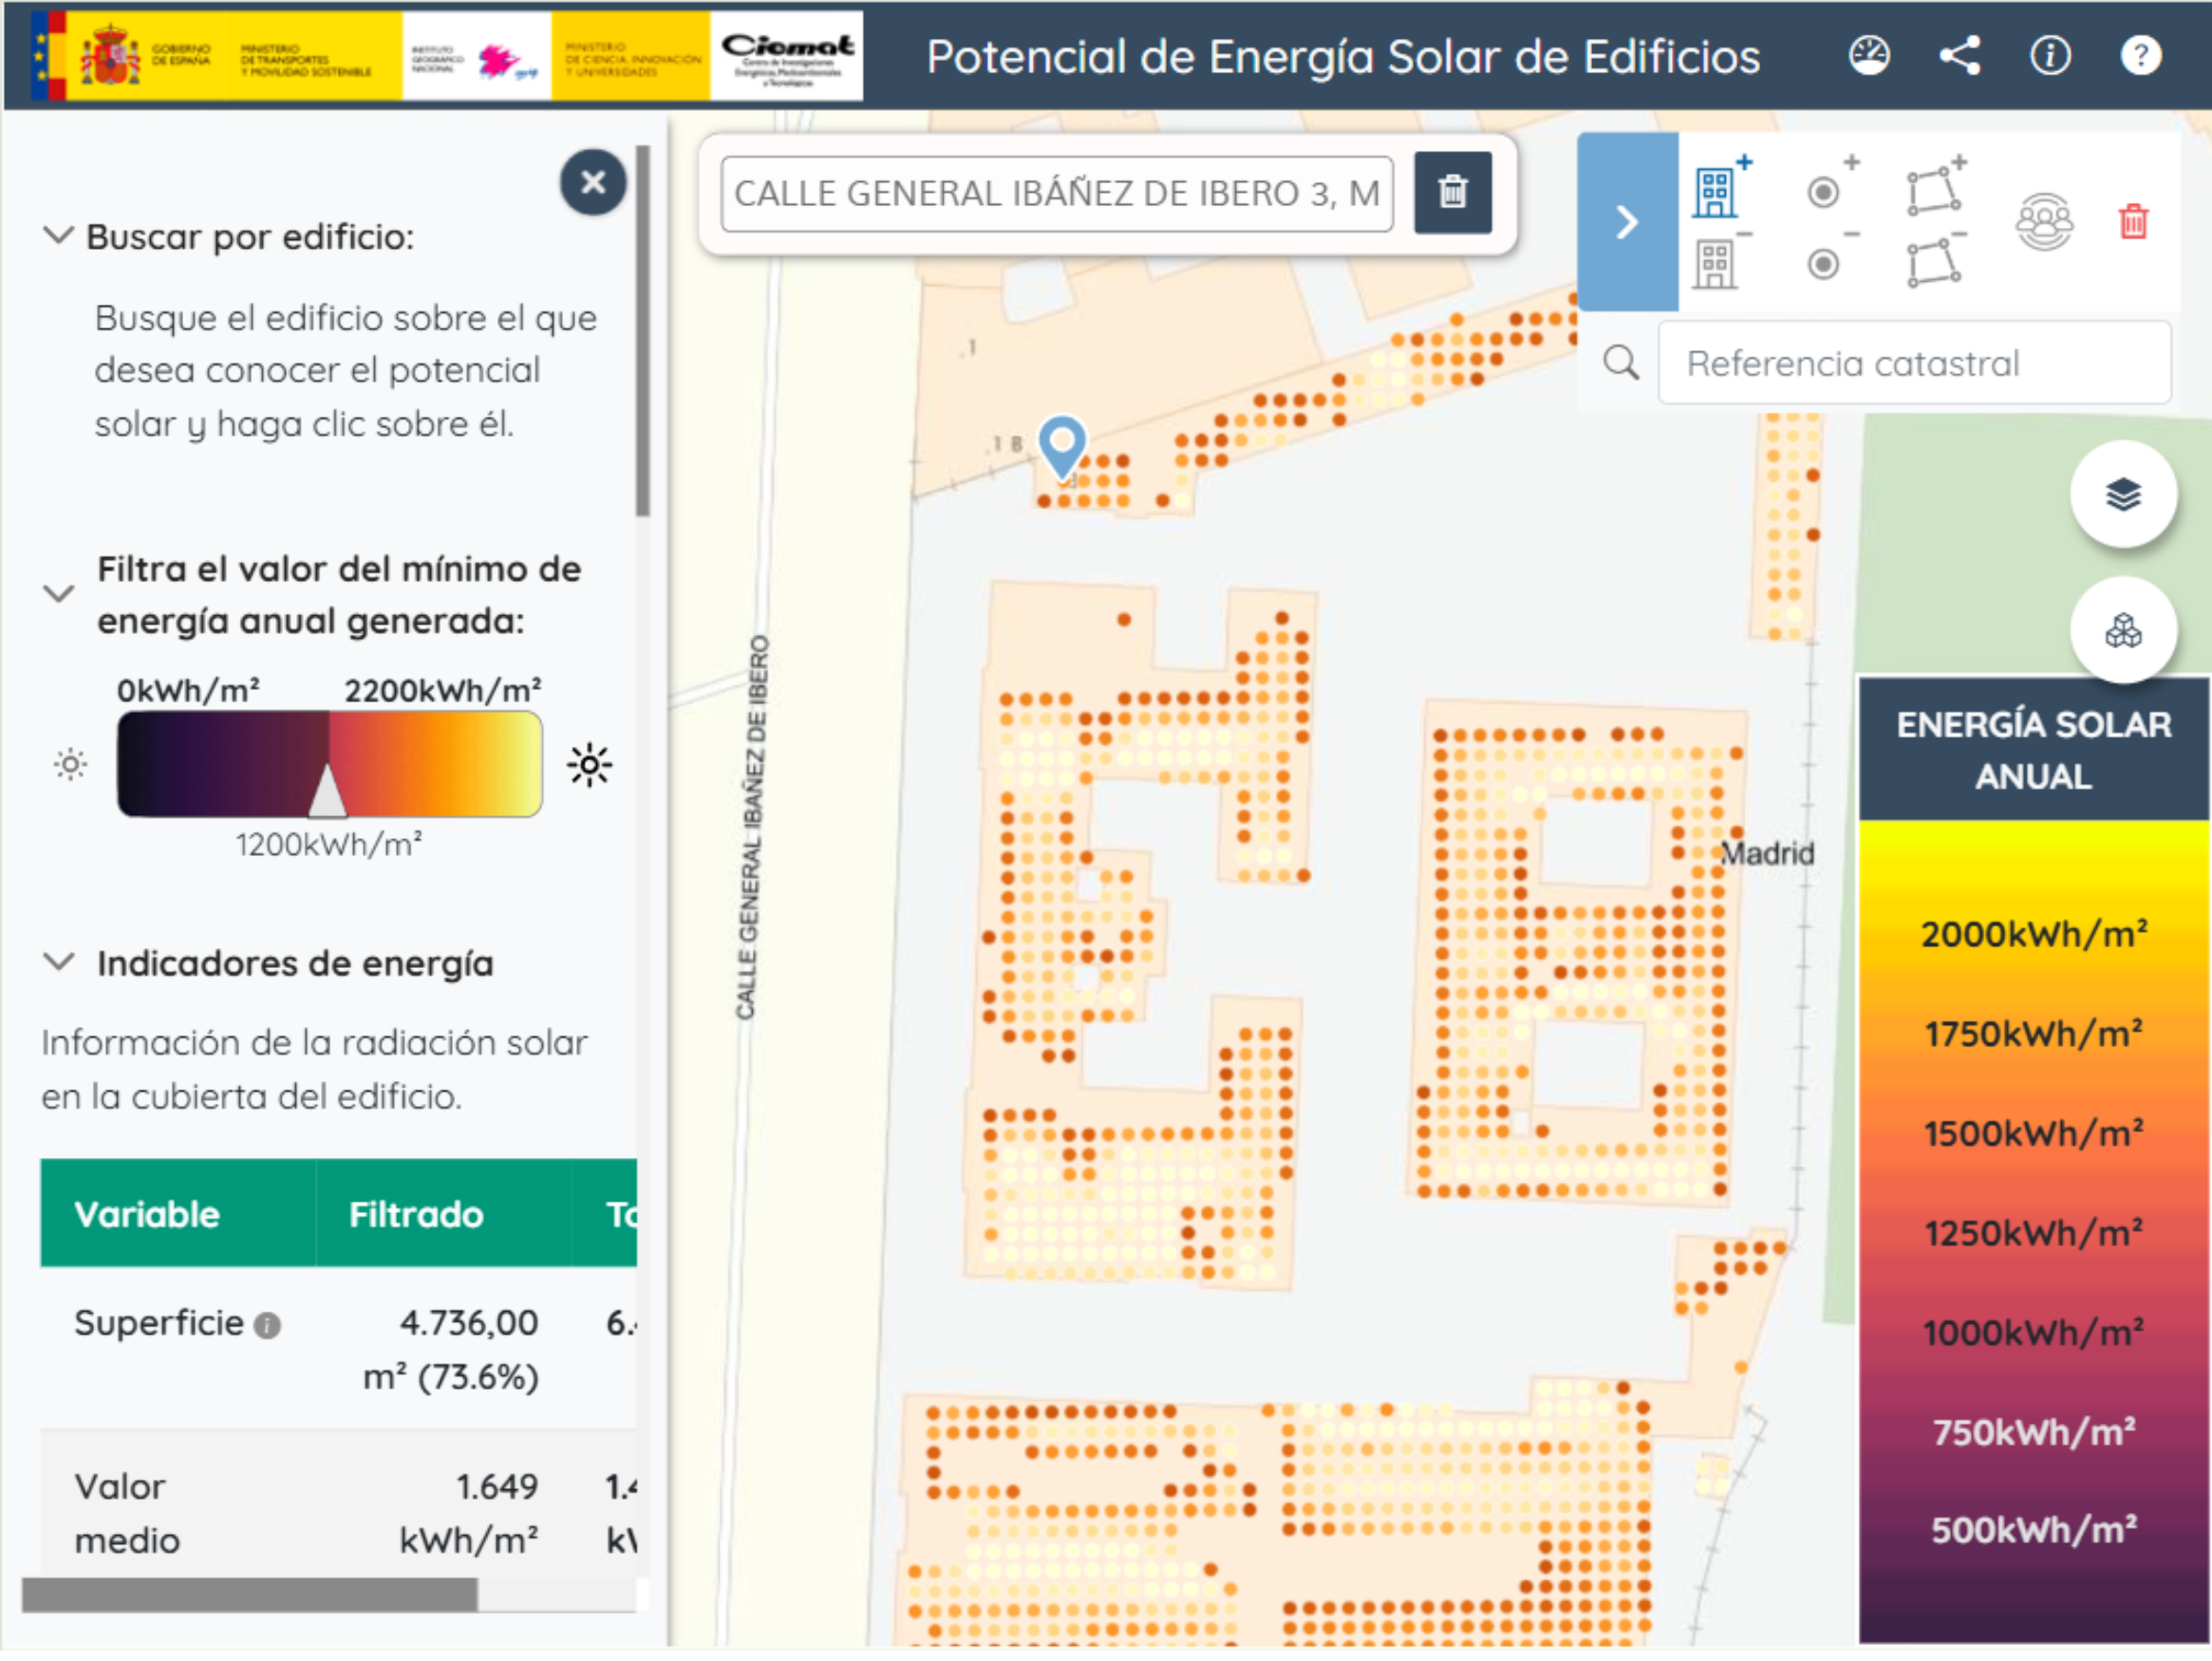This screenshot has width=2212, height=1661.
Task: Open the map layers button
Action: click(x=2122, y=495)
